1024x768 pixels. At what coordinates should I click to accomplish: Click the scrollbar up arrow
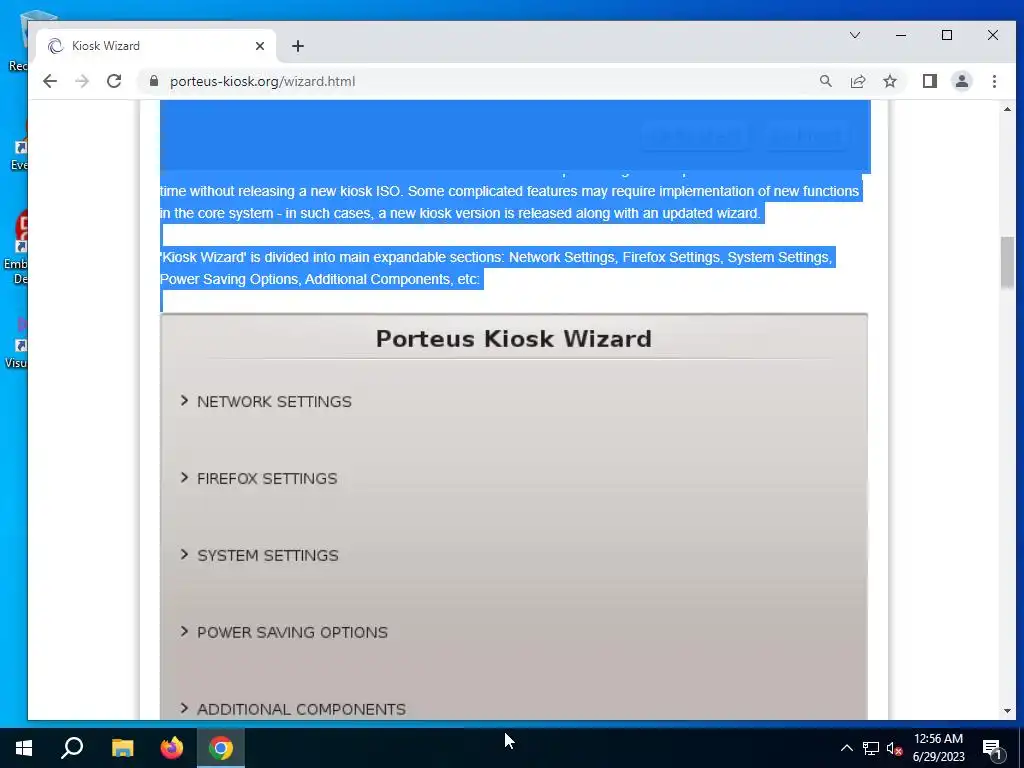[1007, 109]
